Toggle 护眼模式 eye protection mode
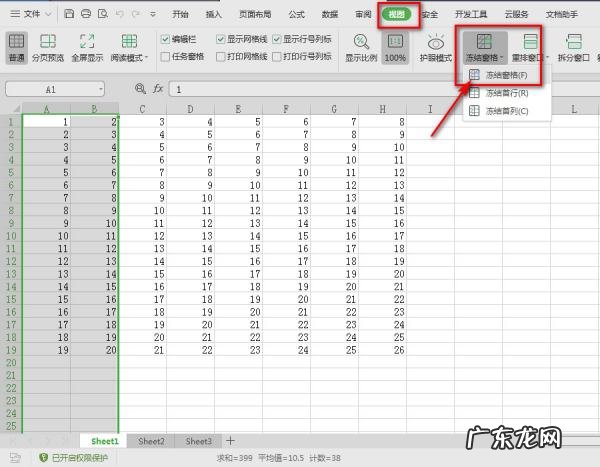600x467 pixels. point(436,48)
